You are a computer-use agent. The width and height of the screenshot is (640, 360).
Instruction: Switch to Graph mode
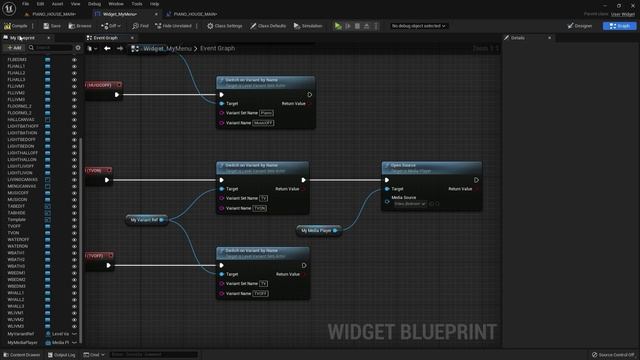619,26
